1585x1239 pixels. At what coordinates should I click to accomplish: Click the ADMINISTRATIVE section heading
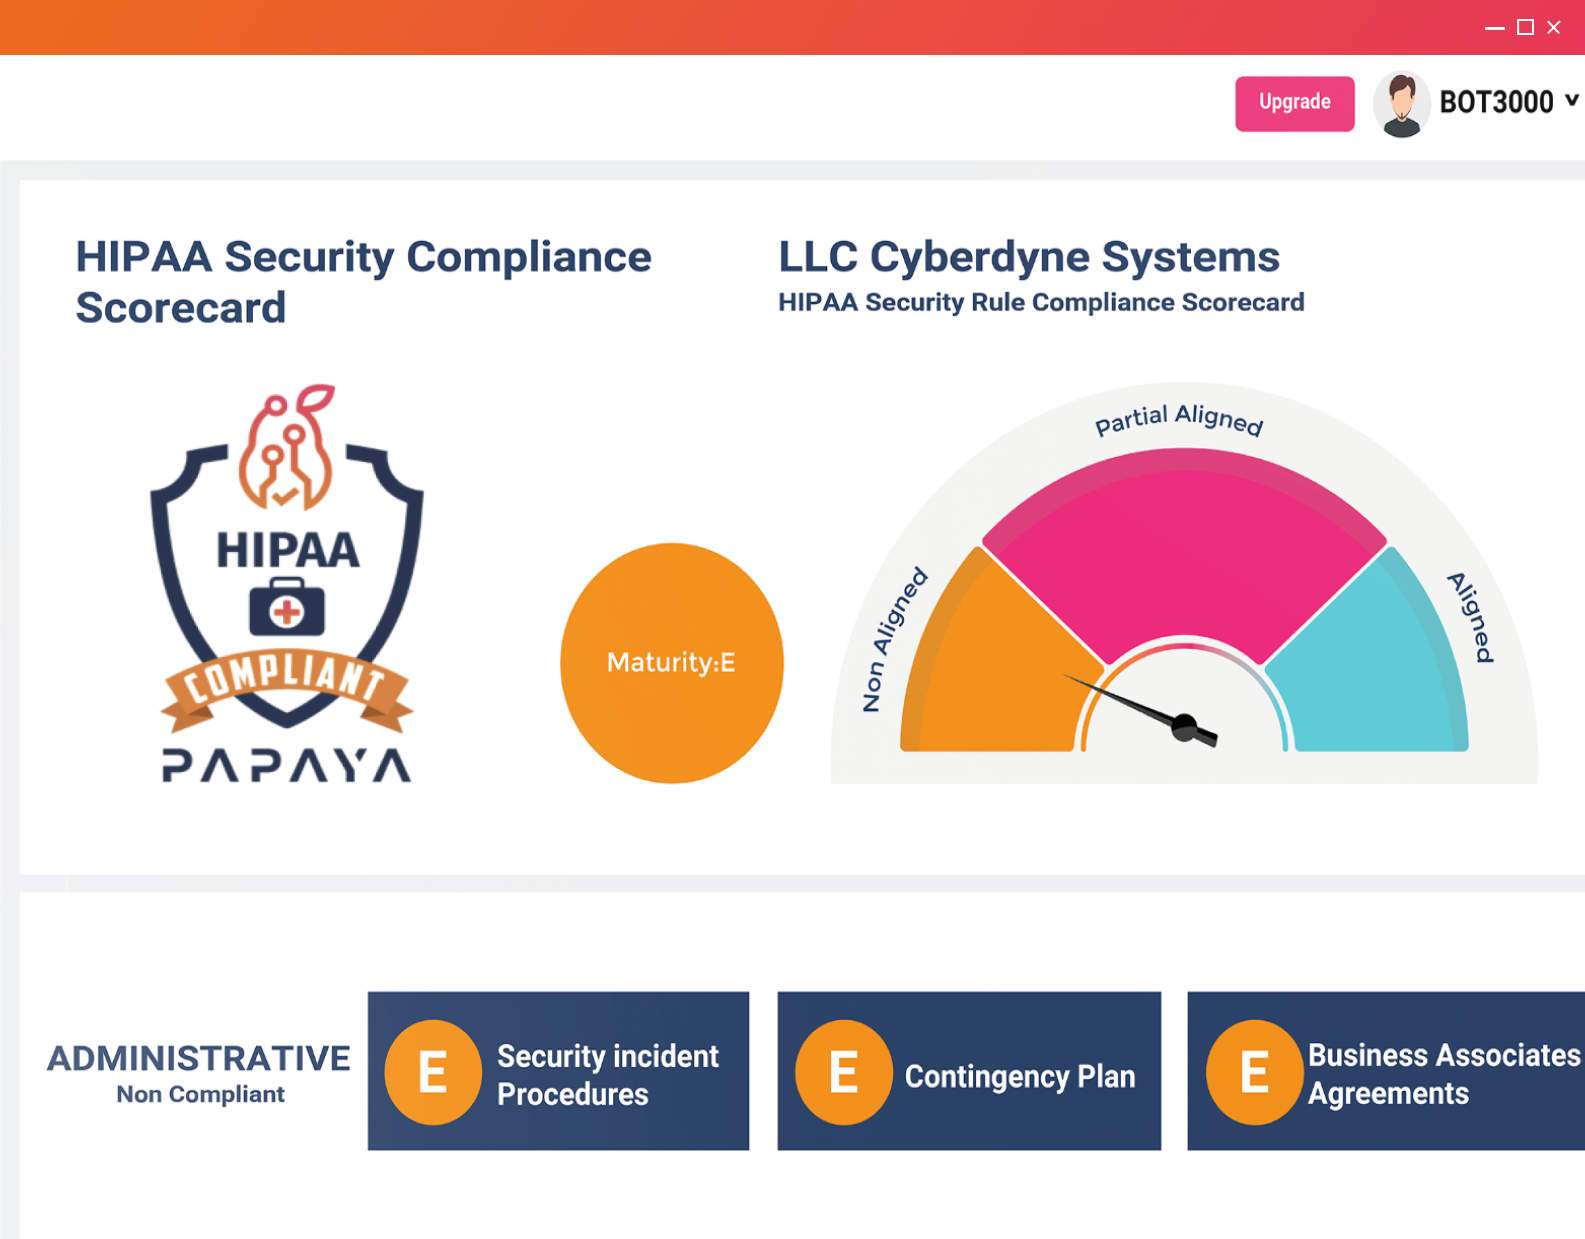click(x=199, y=1058)
